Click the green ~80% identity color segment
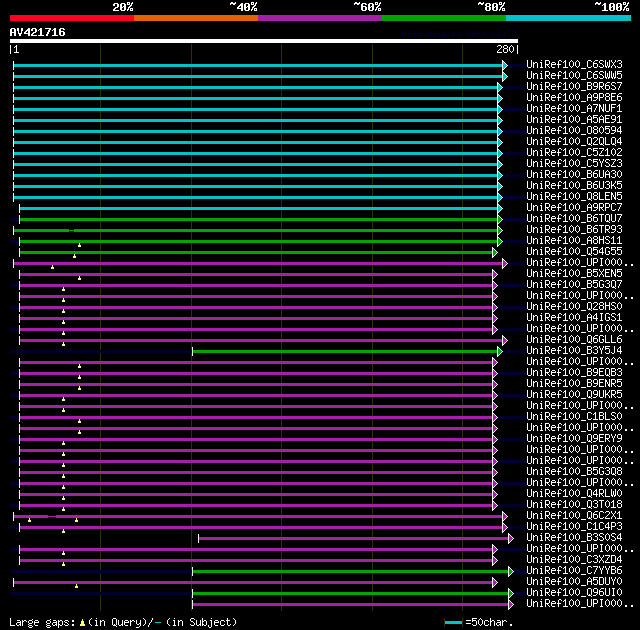This screenshot has width=640, height=630. tap(444, 18)
